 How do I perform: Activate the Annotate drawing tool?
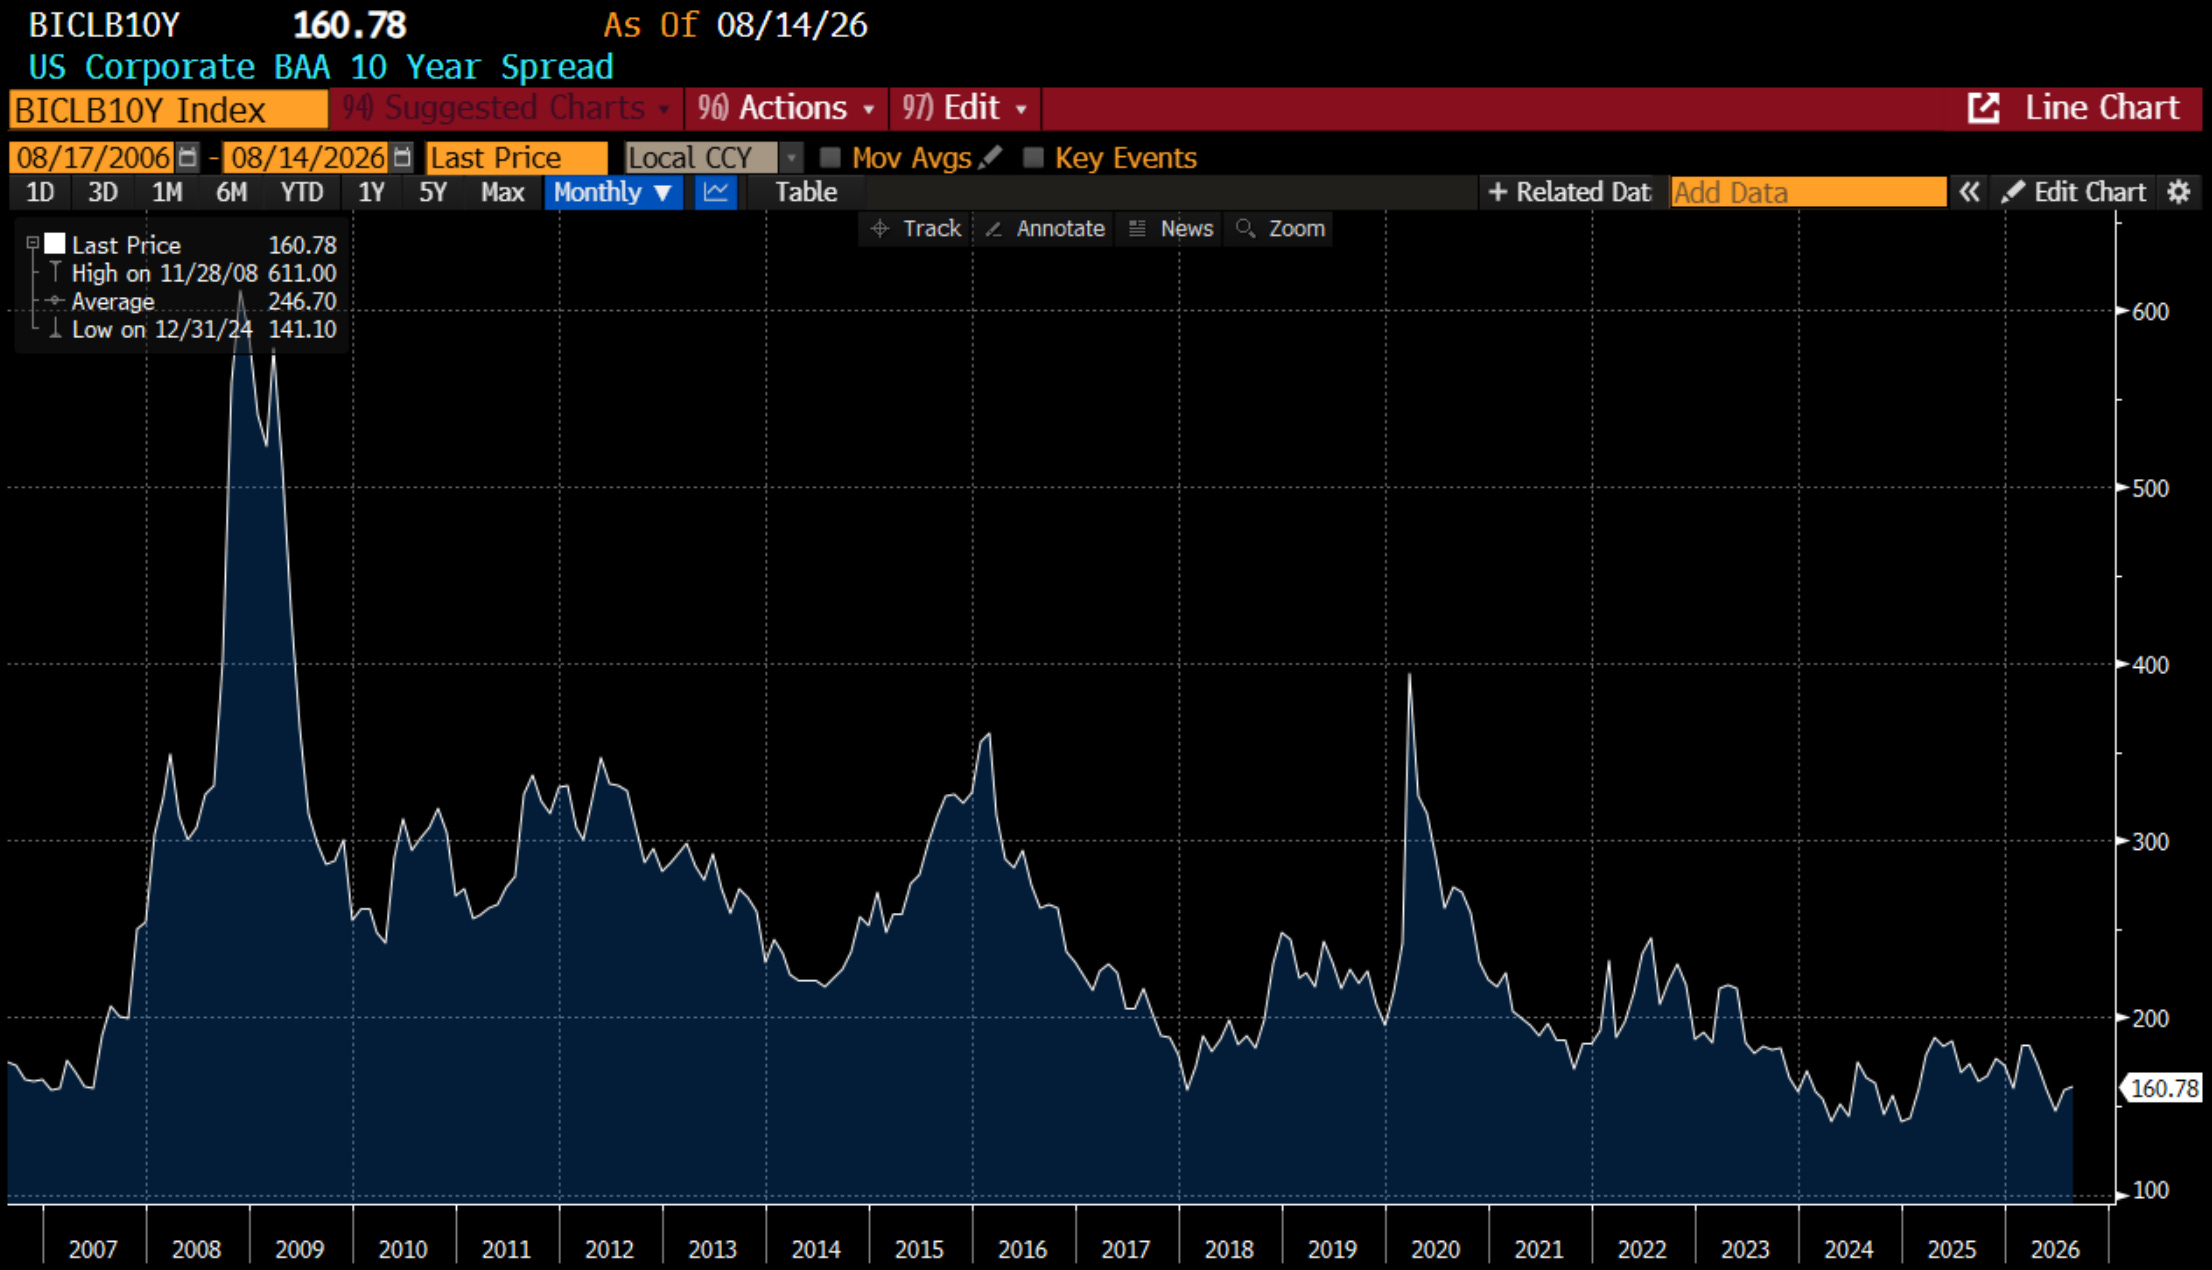point(1045,228)
